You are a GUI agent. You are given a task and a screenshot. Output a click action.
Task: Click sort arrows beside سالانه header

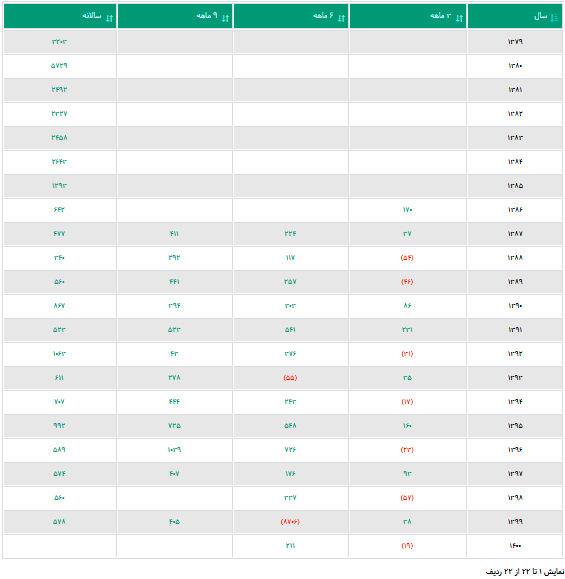[109, 18]
